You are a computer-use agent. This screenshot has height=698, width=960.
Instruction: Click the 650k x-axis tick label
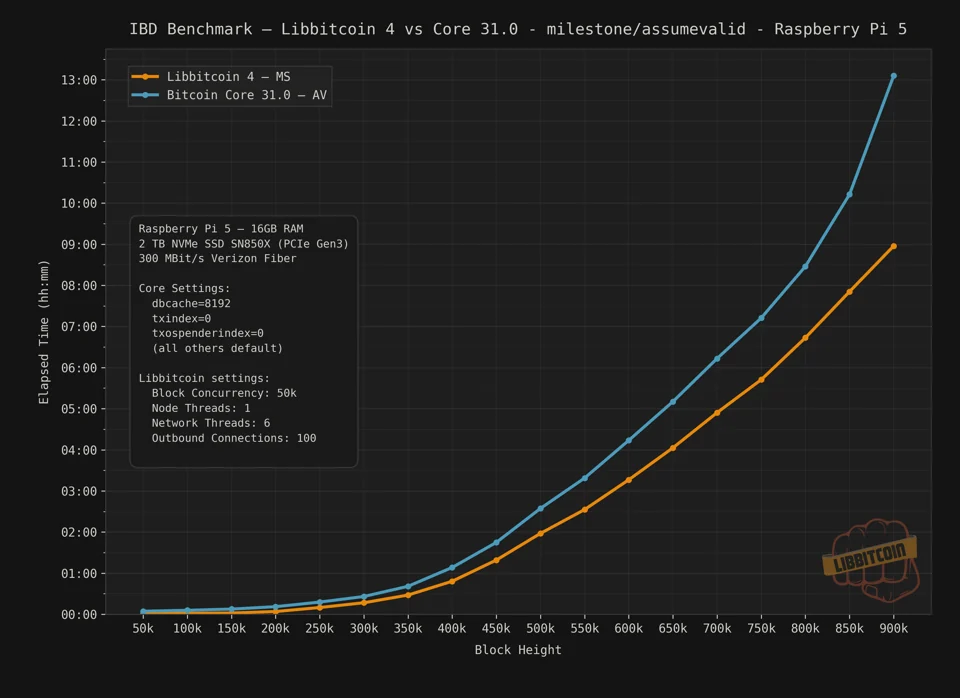[x=673, y=629]
